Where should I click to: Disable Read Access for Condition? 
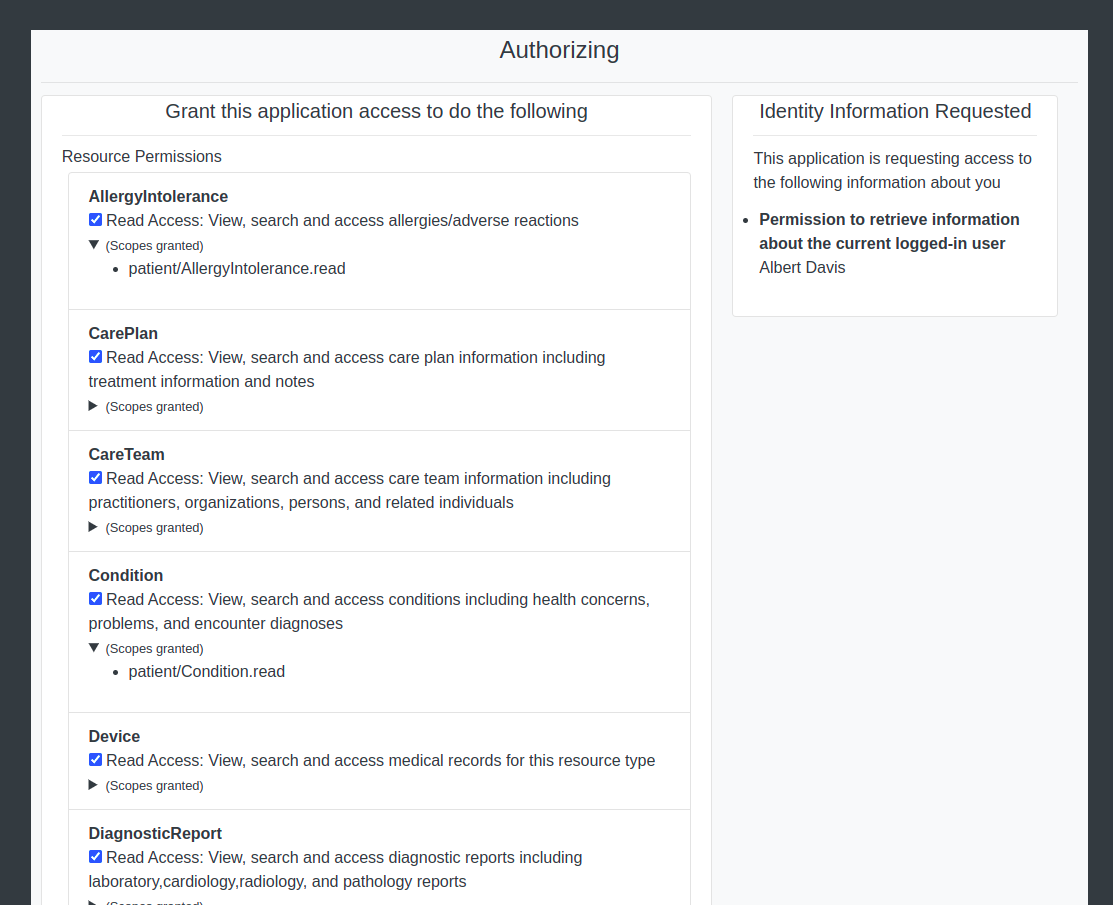pyautogui.click(x=95, y=598)
